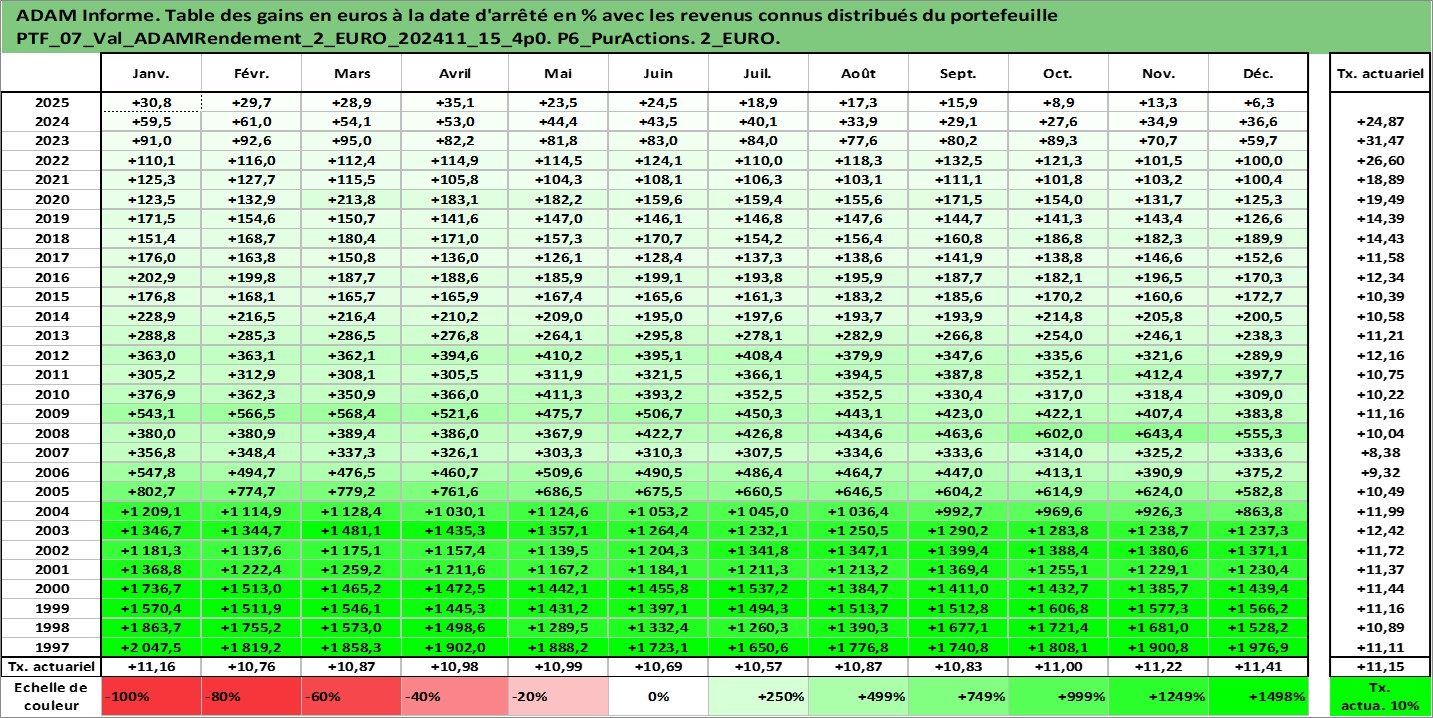Screen dimensions: 1433x718
Task: Click the 'Oct.' column header
Action: [x=1058, y=74]
